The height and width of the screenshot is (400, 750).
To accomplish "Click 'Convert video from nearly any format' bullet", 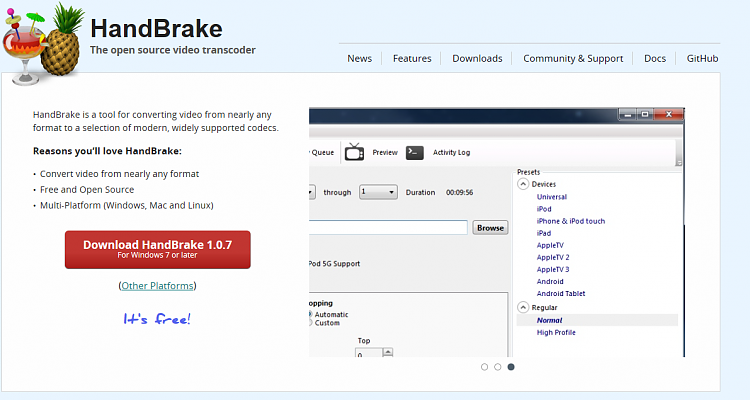I will click(x=119, y=174).
